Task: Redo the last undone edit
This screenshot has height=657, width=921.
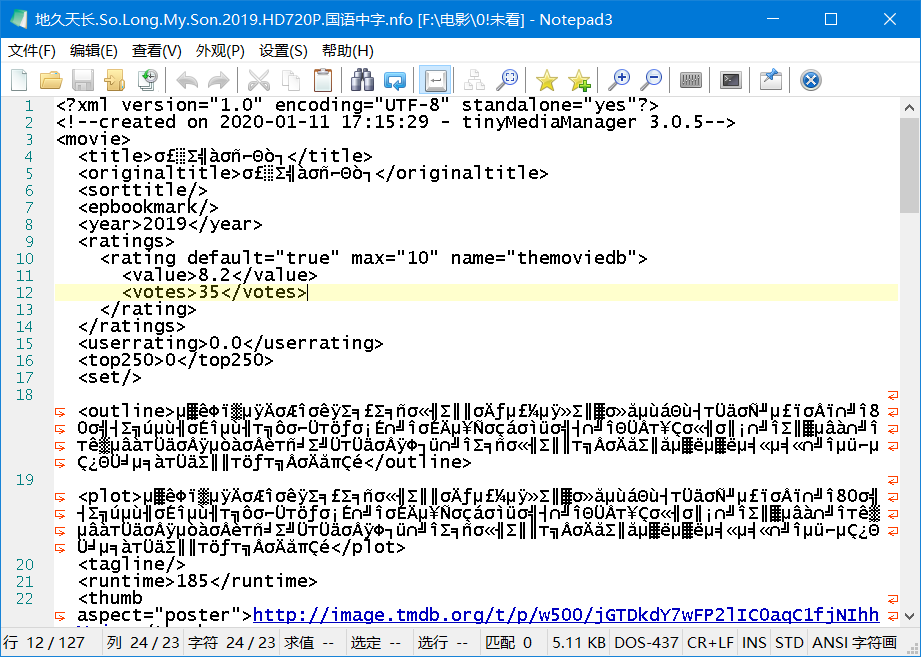Action: click(x=219, y=80)
